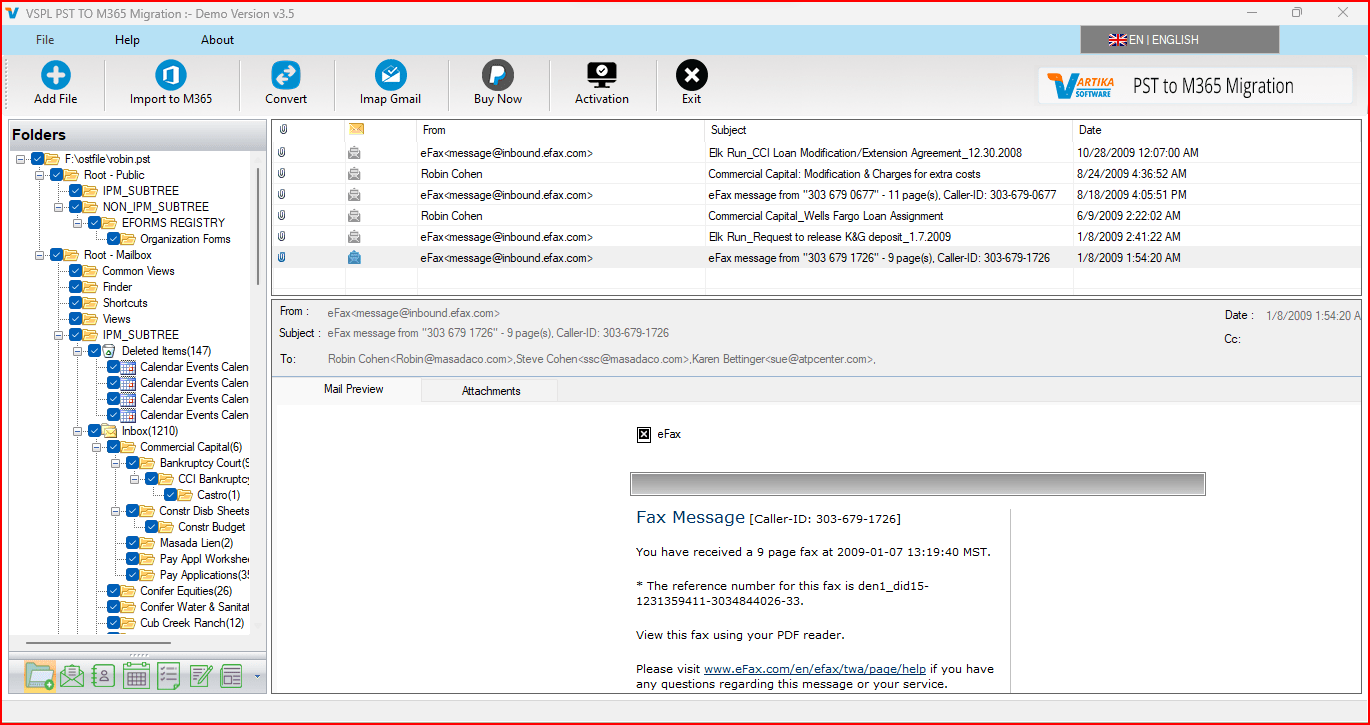
Task: Click the first Calendar Events calendar icon
Action: tap(129, 367)
